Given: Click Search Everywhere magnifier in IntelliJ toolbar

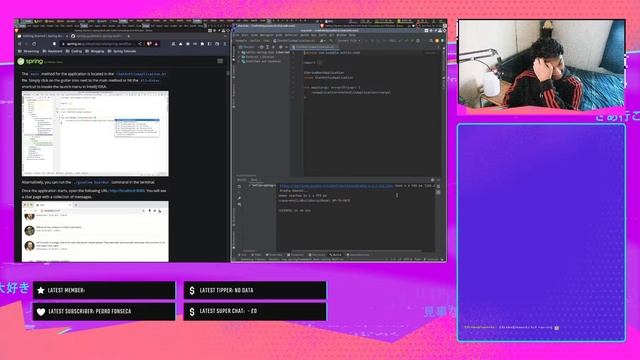Looking at the screenshot, I should tap(431, 41).
